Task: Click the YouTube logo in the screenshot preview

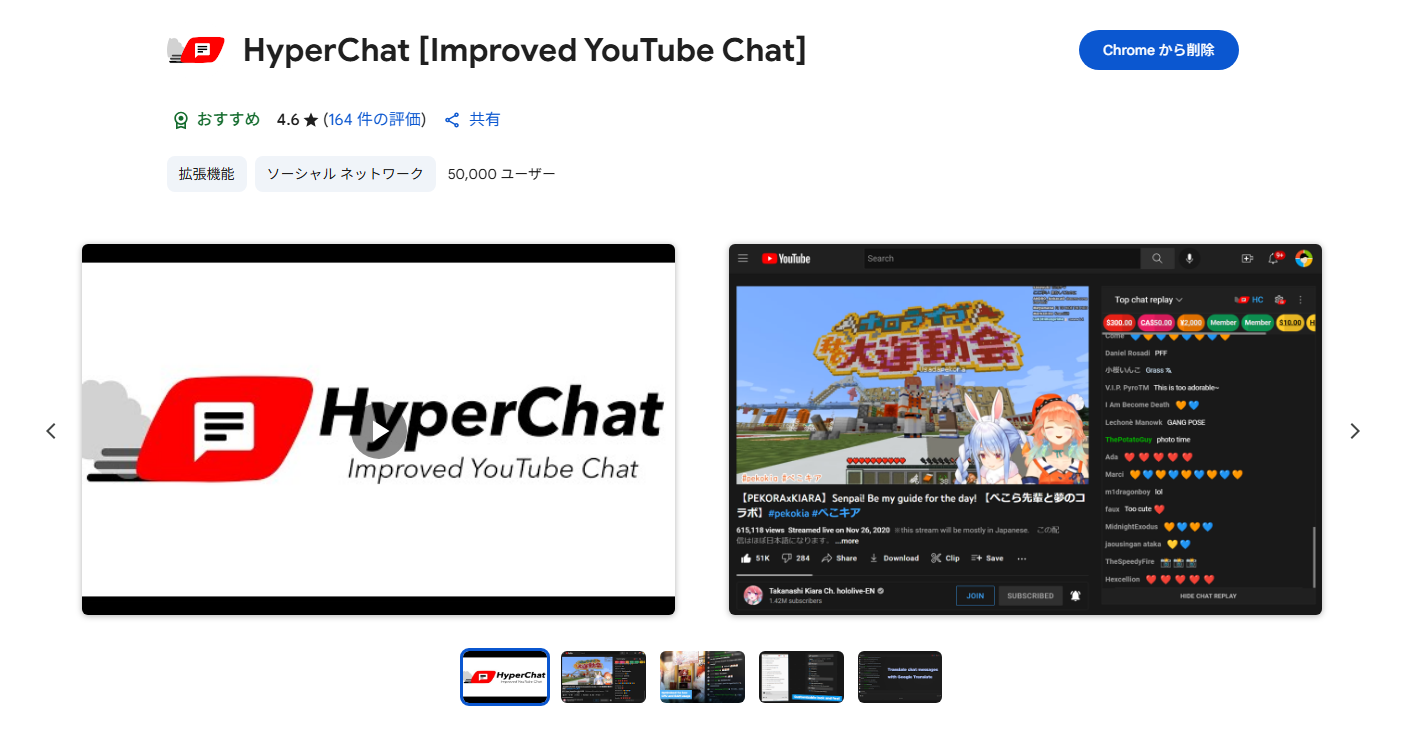Action: [786, 258]
